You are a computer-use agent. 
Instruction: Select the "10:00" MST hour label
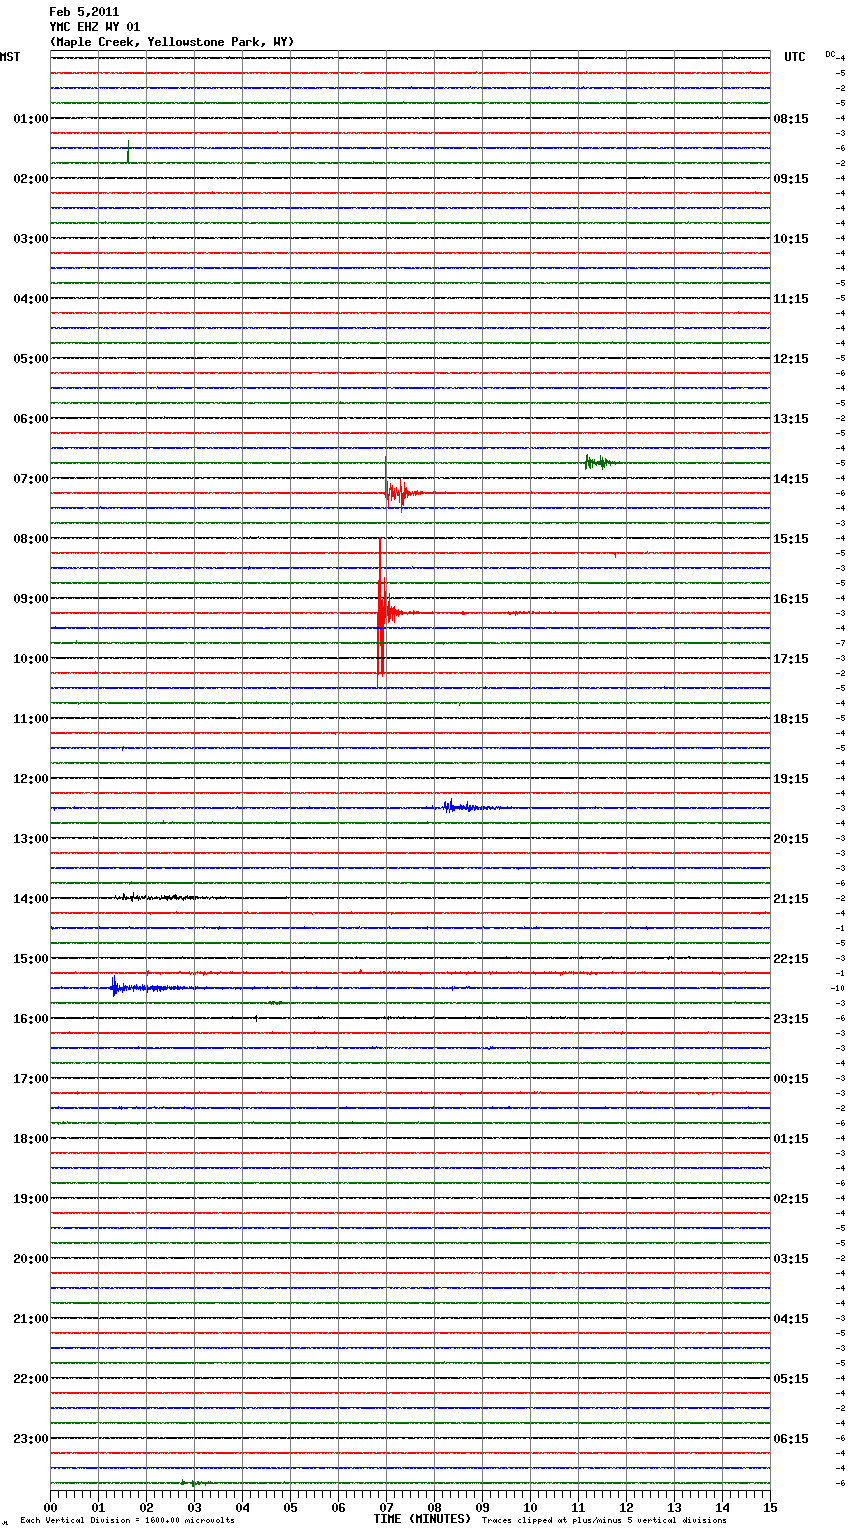[x=30, y=659]
